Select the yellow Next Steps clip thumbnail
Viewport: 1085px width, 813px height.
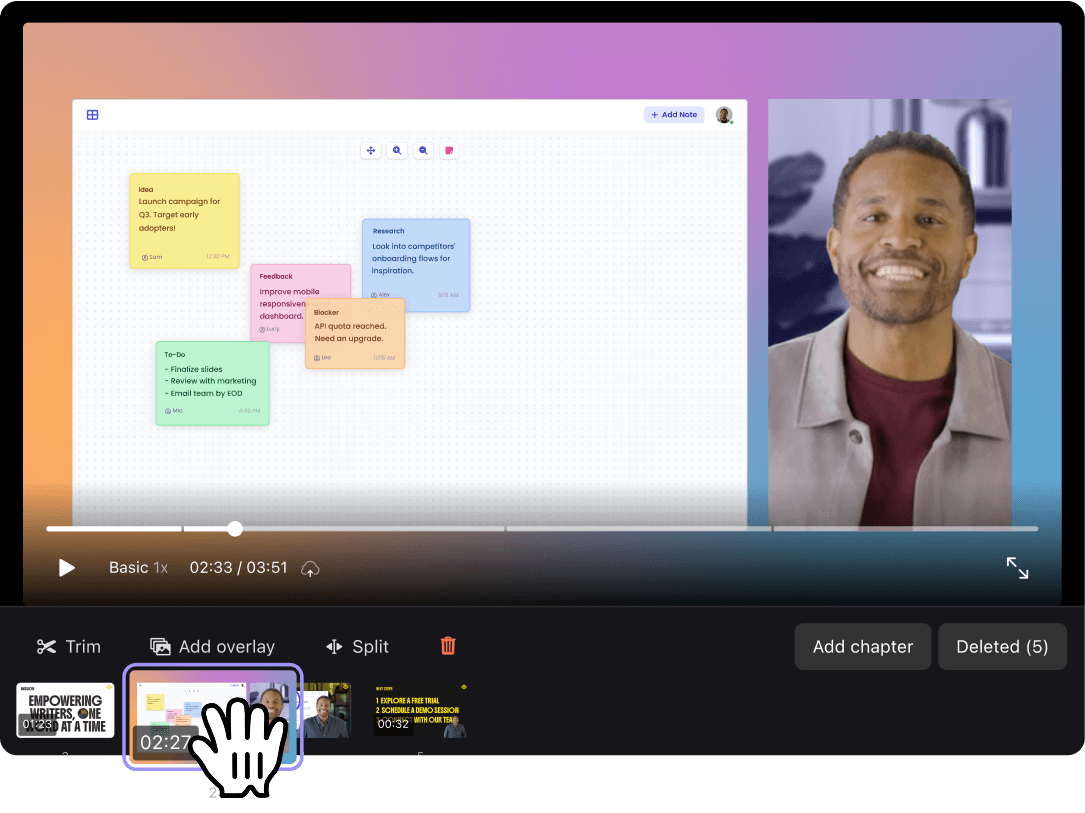pos(420,710)
